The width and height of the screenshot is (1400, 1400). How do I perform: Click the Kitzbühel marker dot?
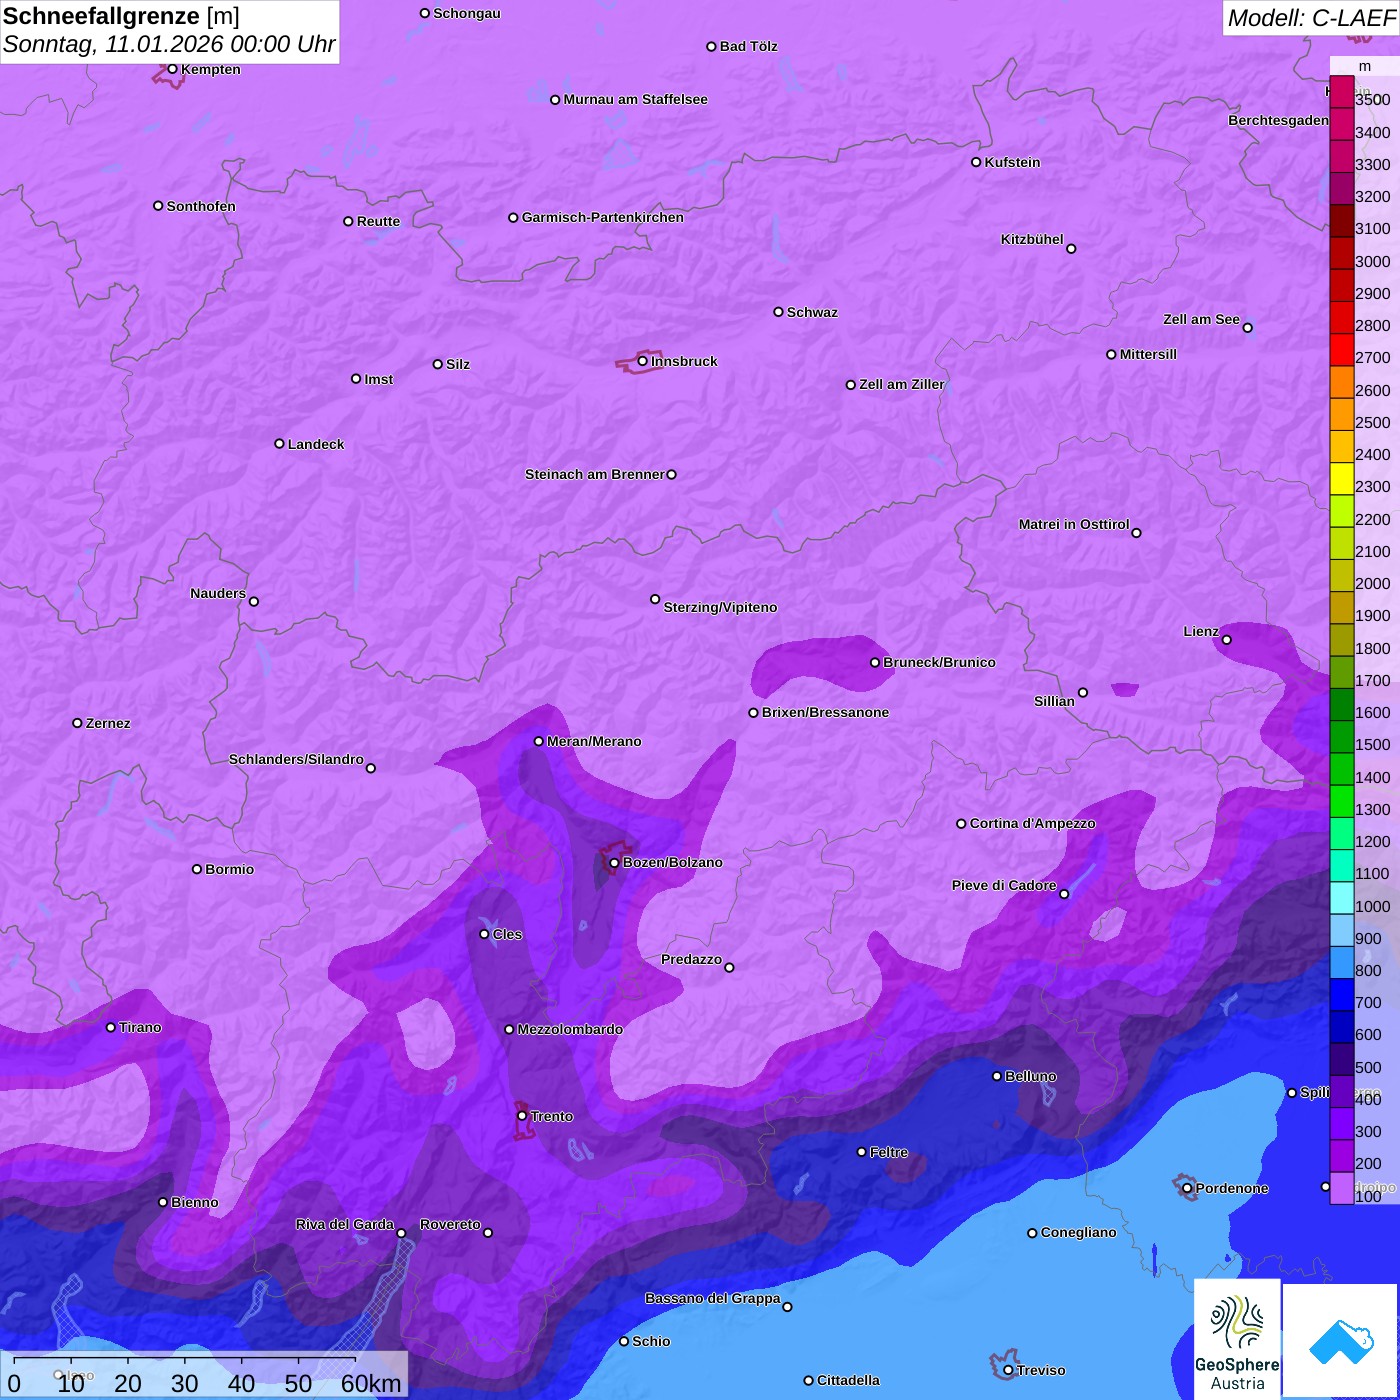(x=1071, y=249)
